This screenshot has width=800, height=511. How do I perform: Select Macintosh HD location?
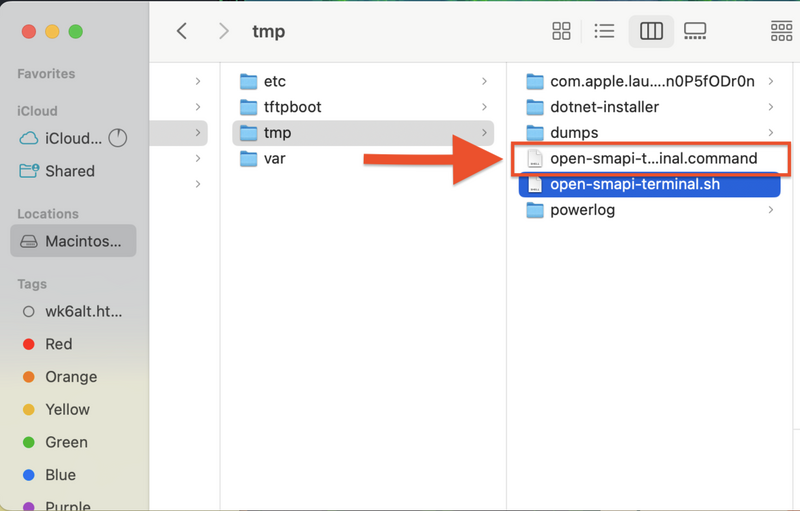73,241
